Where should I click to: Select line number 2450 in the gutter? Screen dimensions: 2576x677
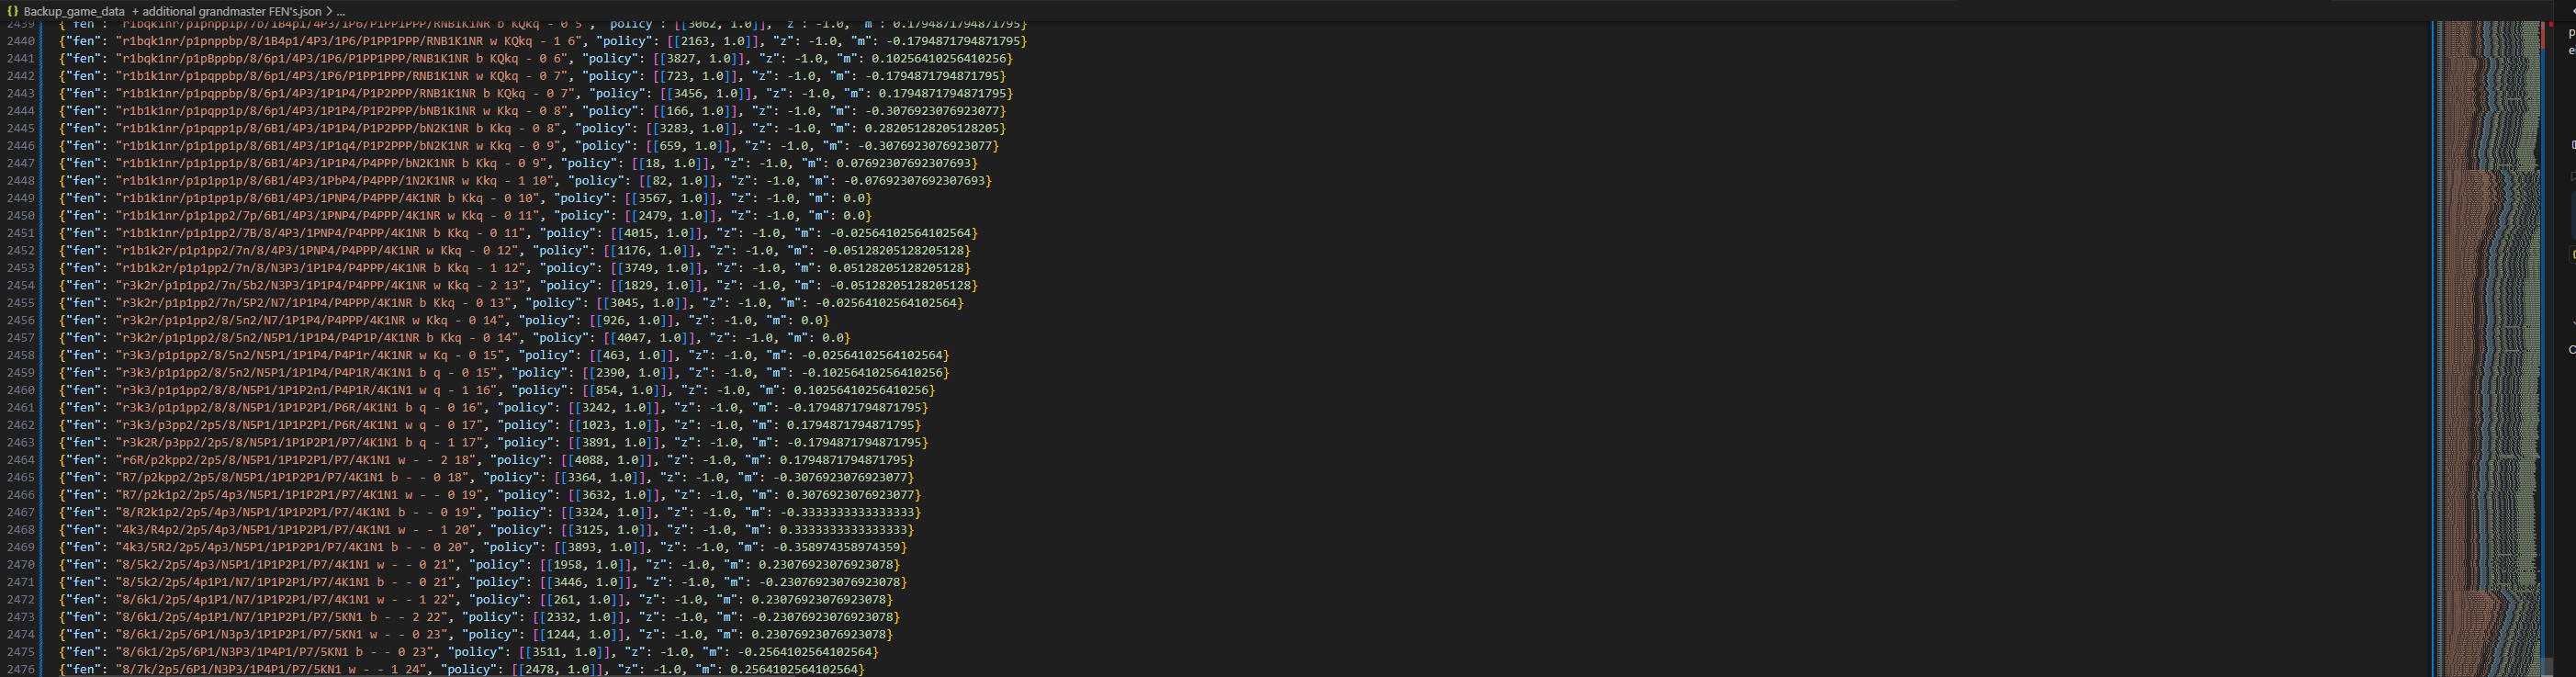[x=21, y=216]
